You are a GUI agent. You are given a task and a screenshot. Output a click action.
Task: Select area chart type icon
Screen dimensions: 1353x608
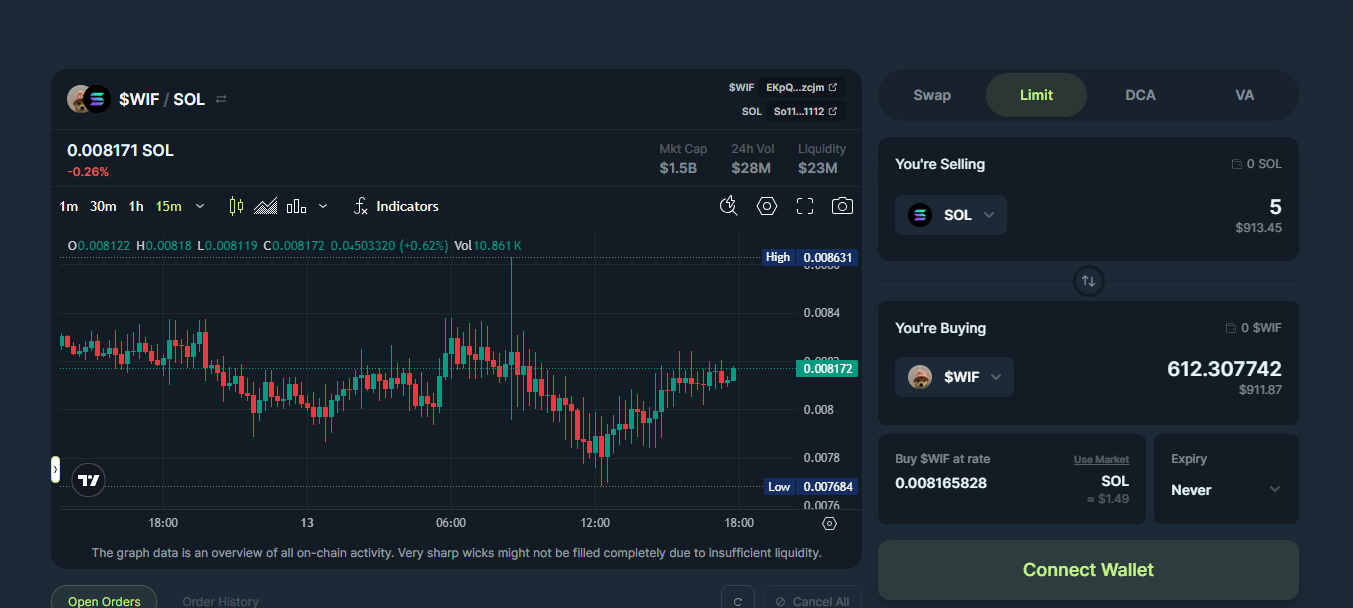coord(265,206)
